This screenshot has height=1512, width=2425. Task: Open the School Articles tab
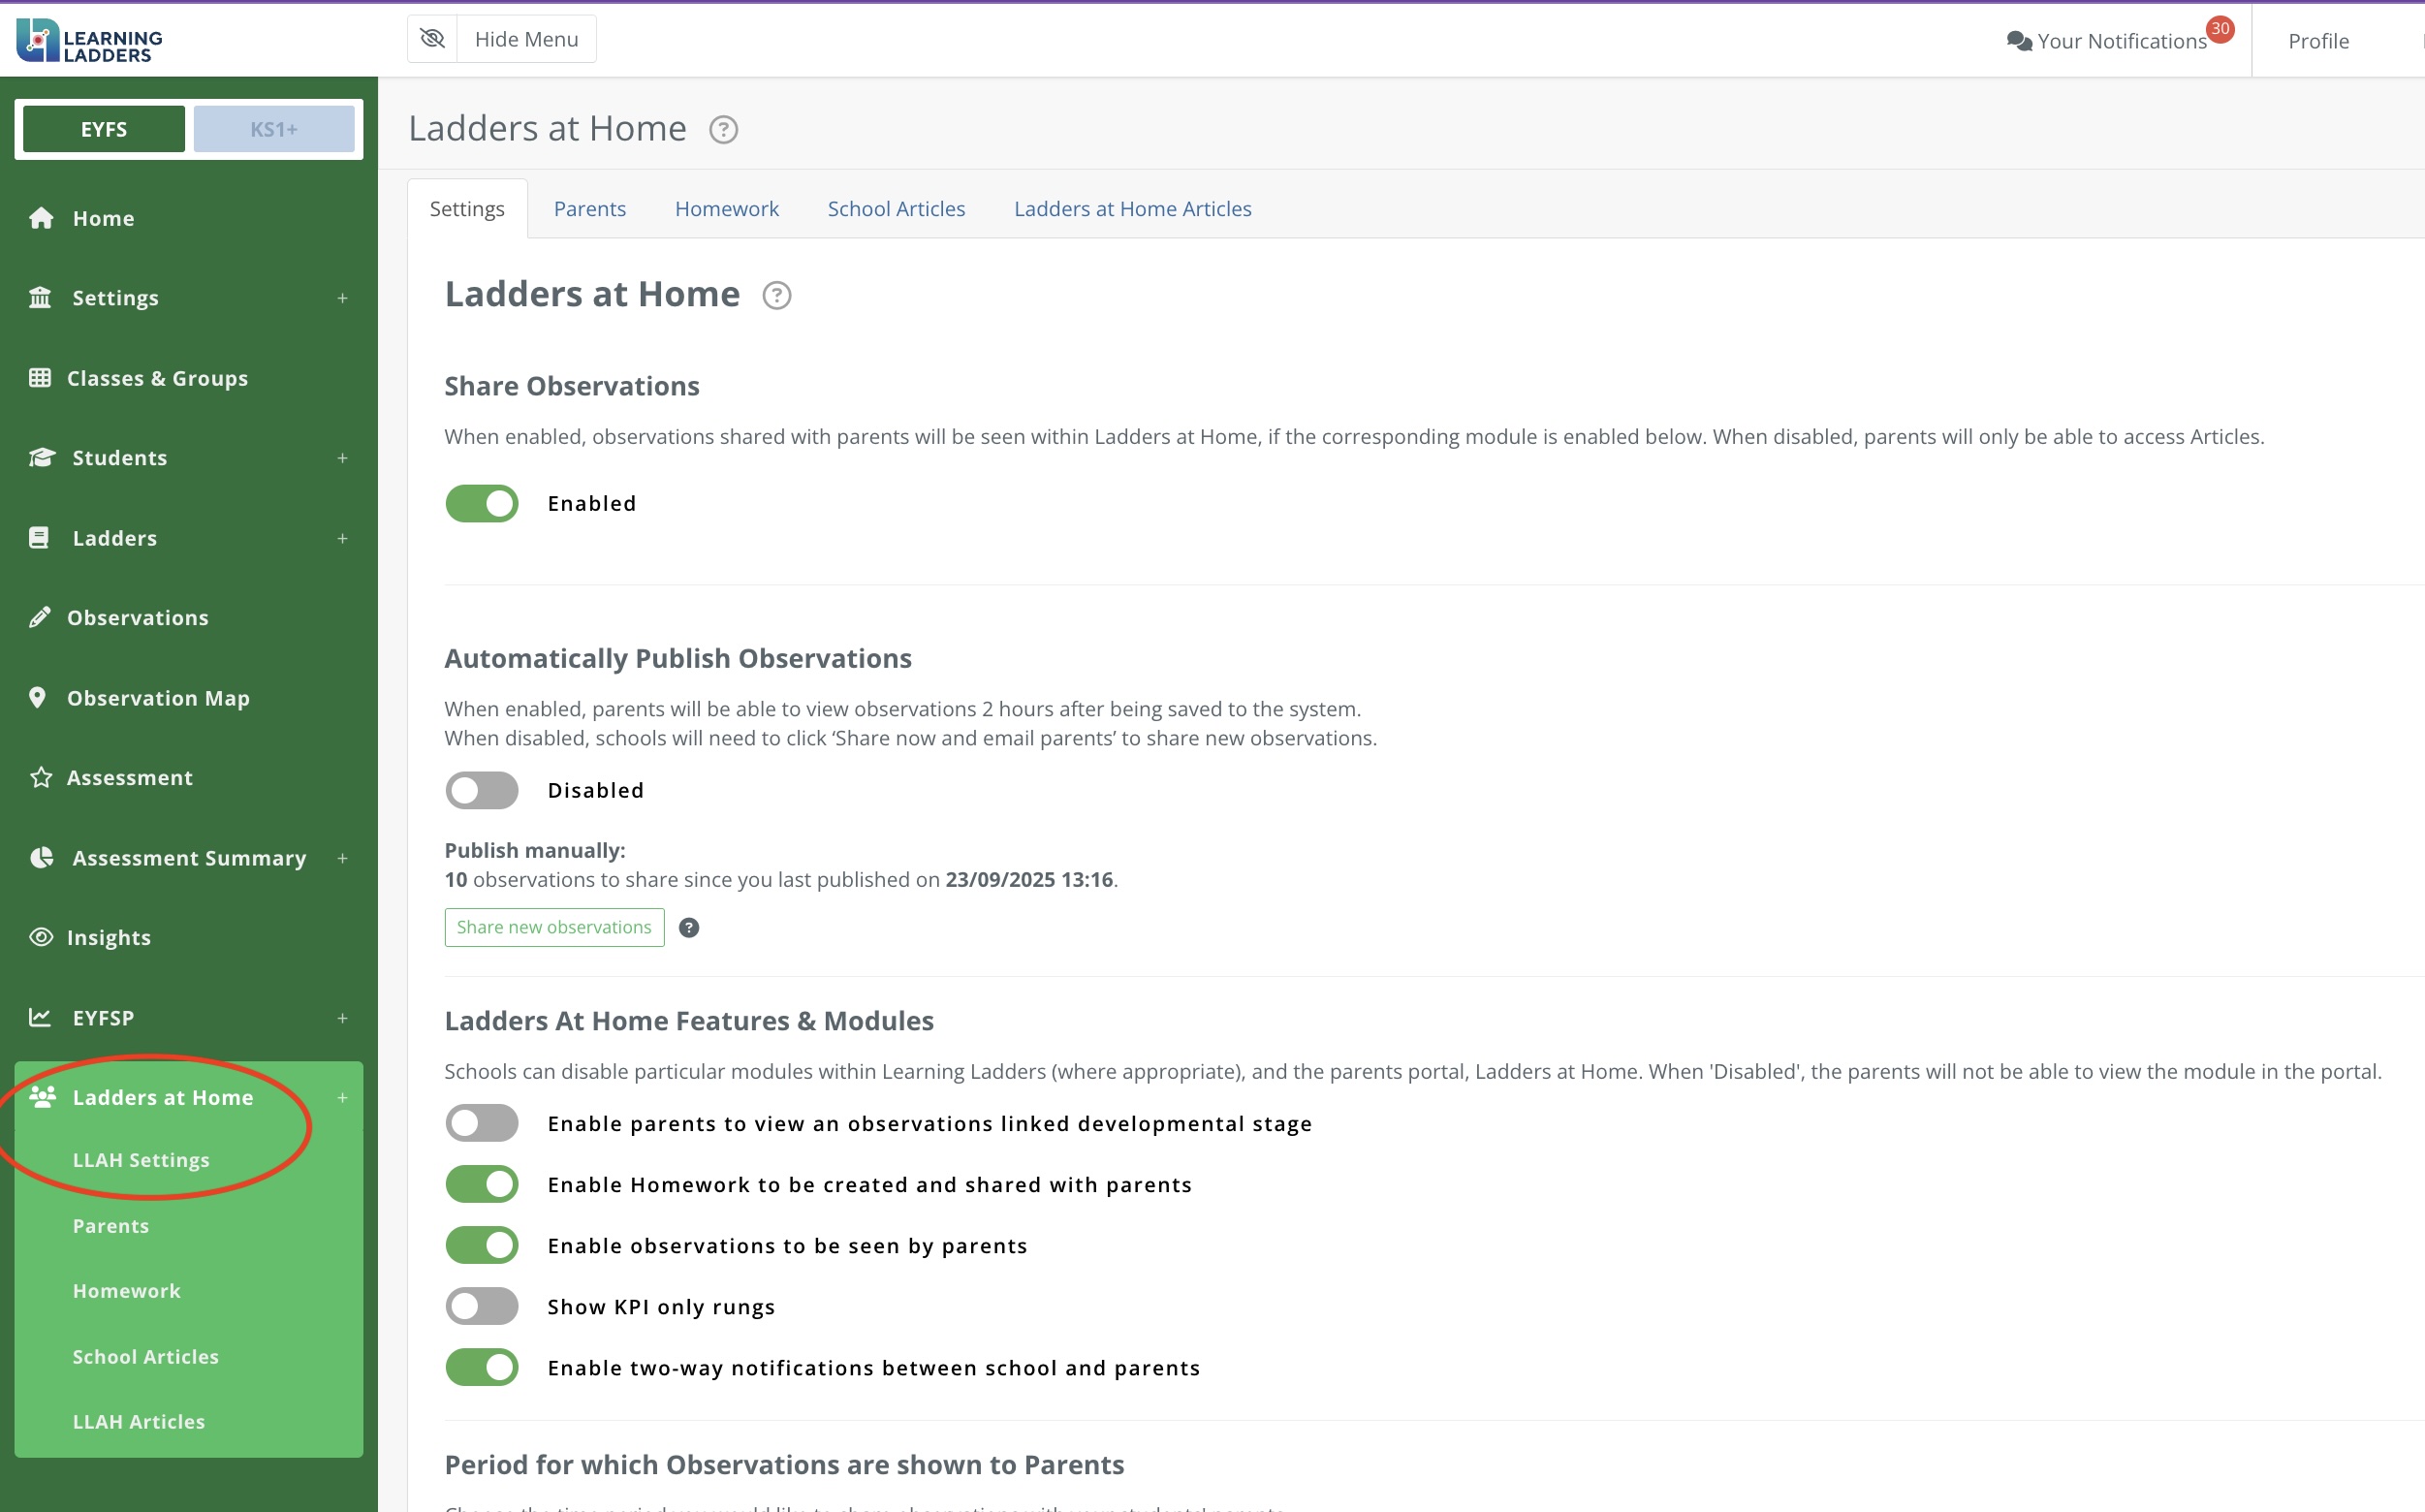tap(896, 209)
